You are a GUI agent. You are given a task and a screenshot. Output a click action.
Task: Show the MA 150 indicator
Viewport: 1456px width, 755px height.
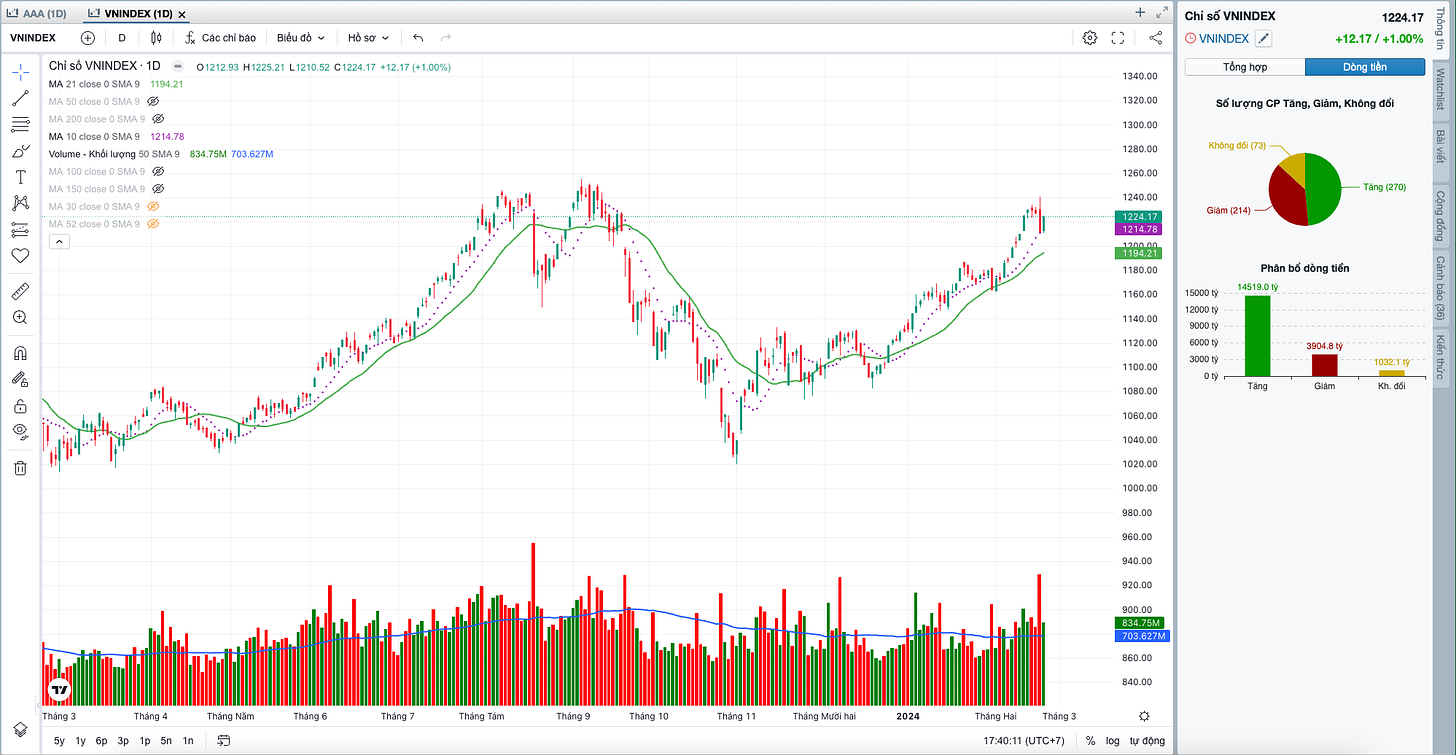coord(158,189)
